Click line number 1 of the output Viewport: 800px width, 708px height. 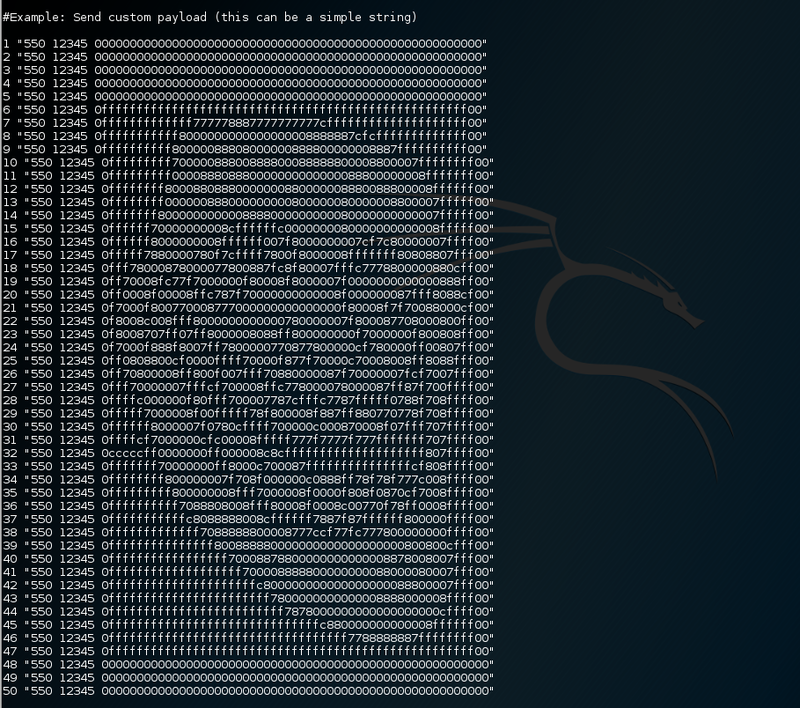click(6, 44)
